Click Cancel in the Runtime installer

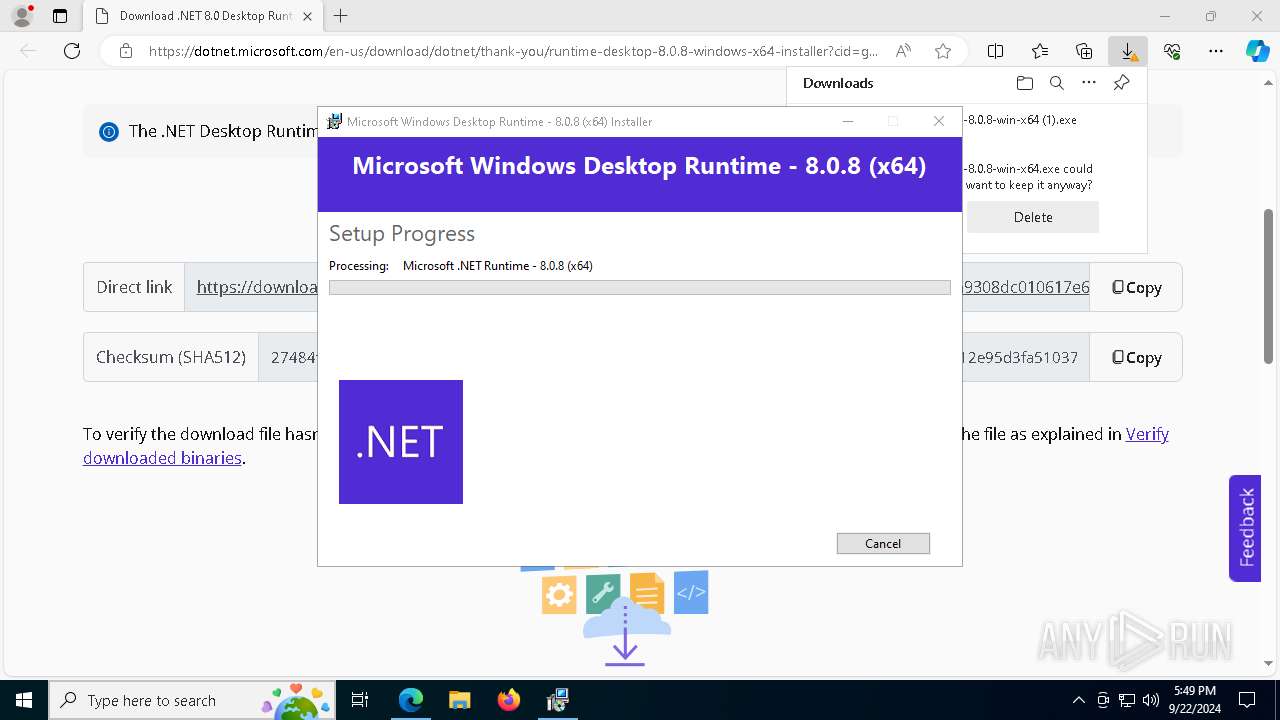pos(883,543)
